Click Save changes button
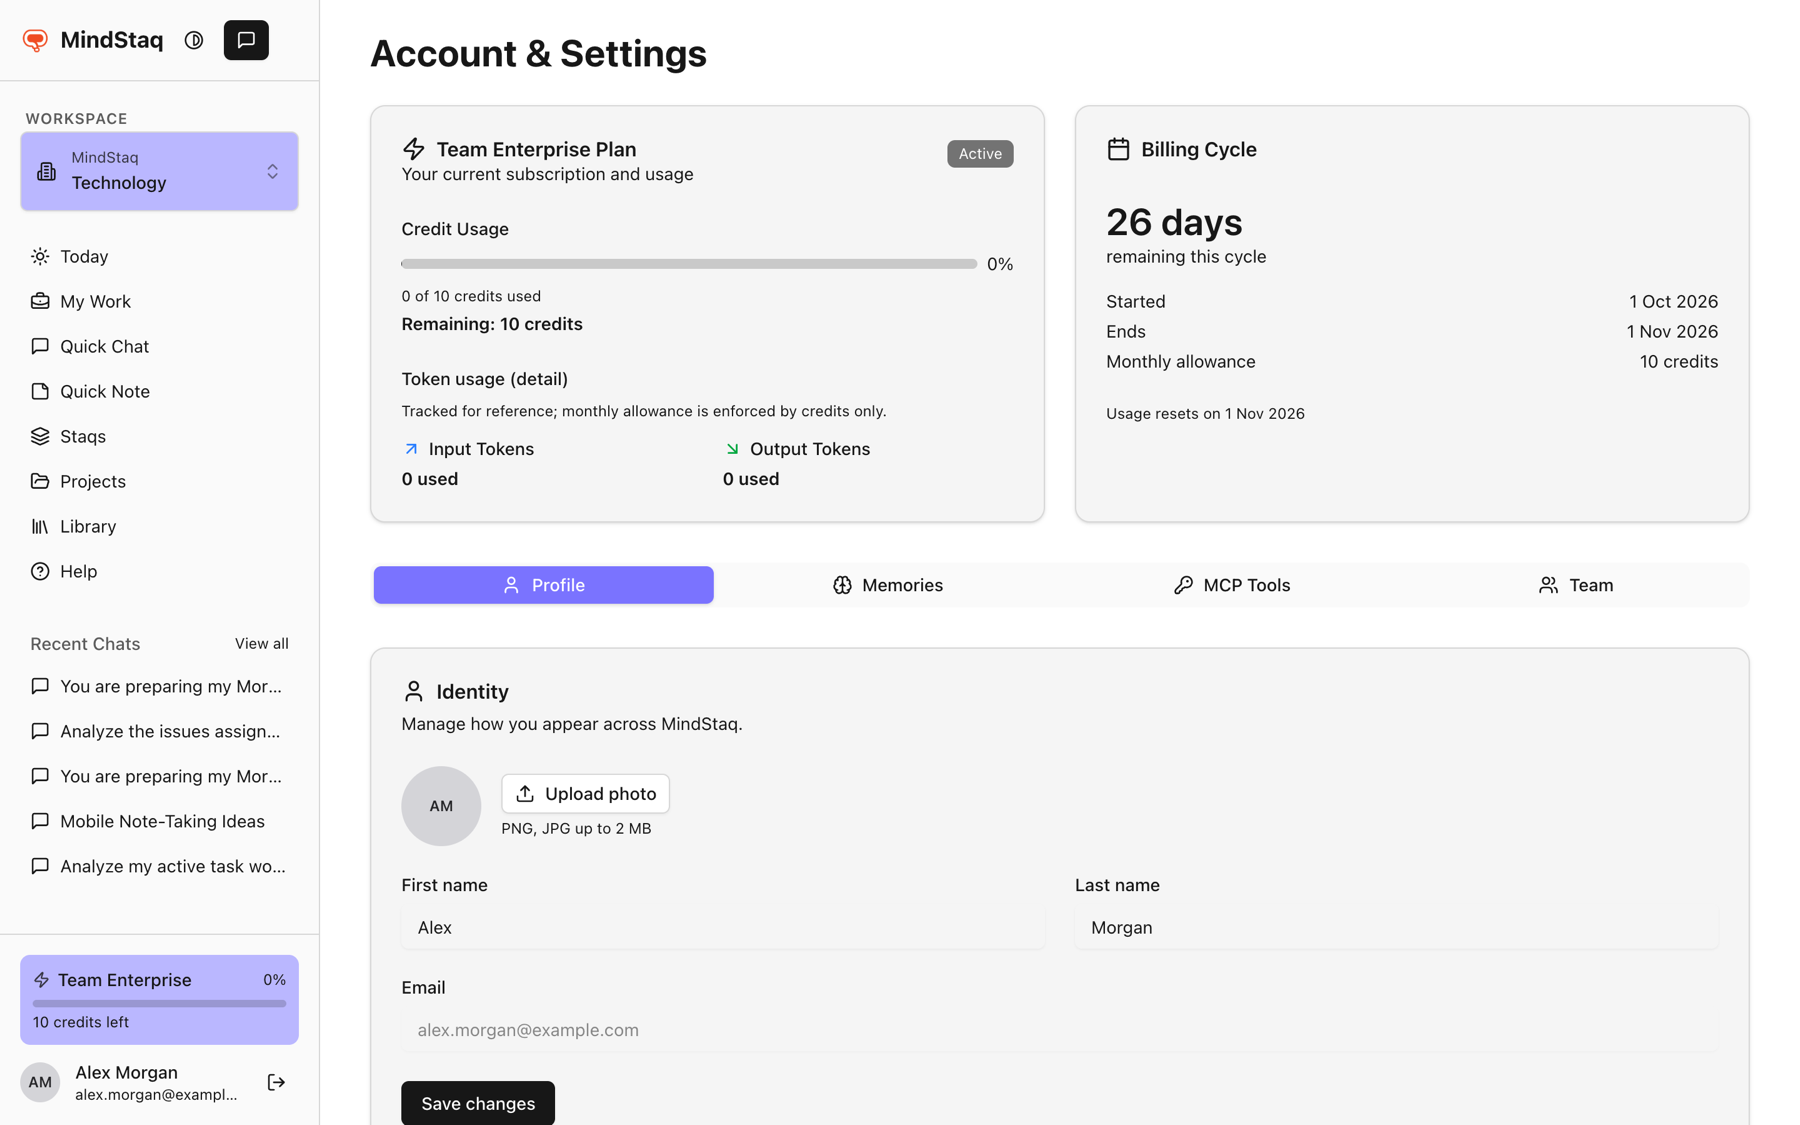Viewport: 1800px width, 1125px height. click(478, 1104)
